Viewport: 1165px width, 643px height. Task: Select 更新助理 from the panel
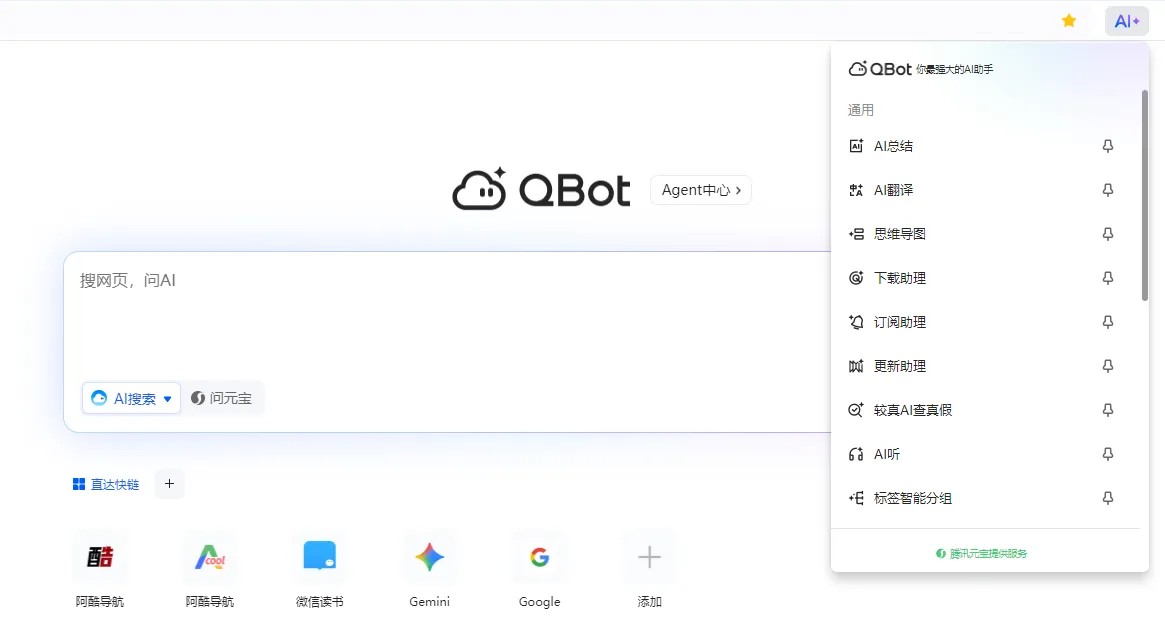(x=899, y=365)
